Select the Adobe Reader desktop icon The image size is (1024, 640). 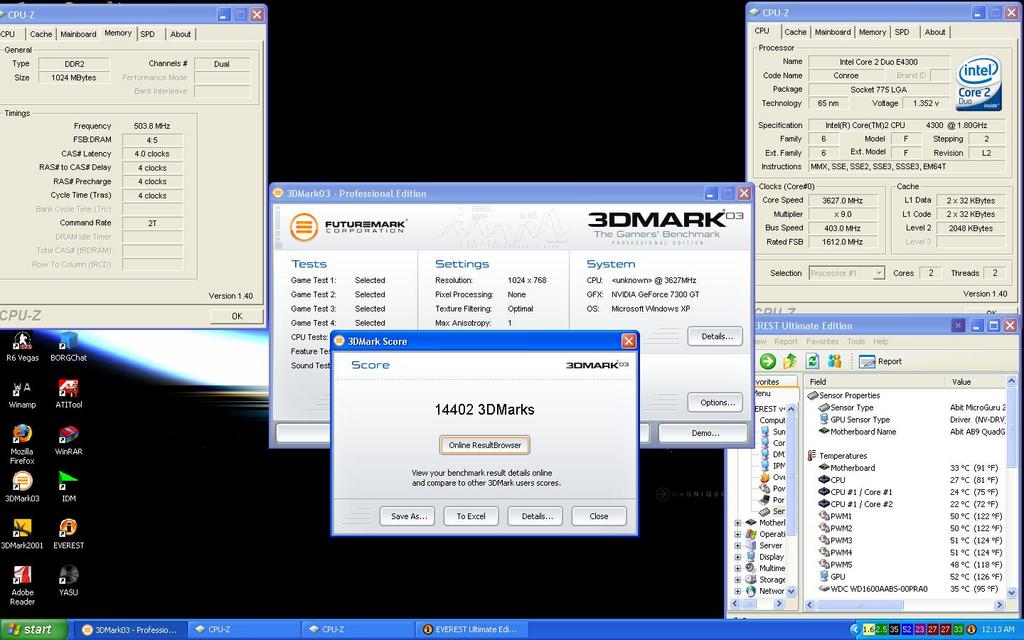22,585
